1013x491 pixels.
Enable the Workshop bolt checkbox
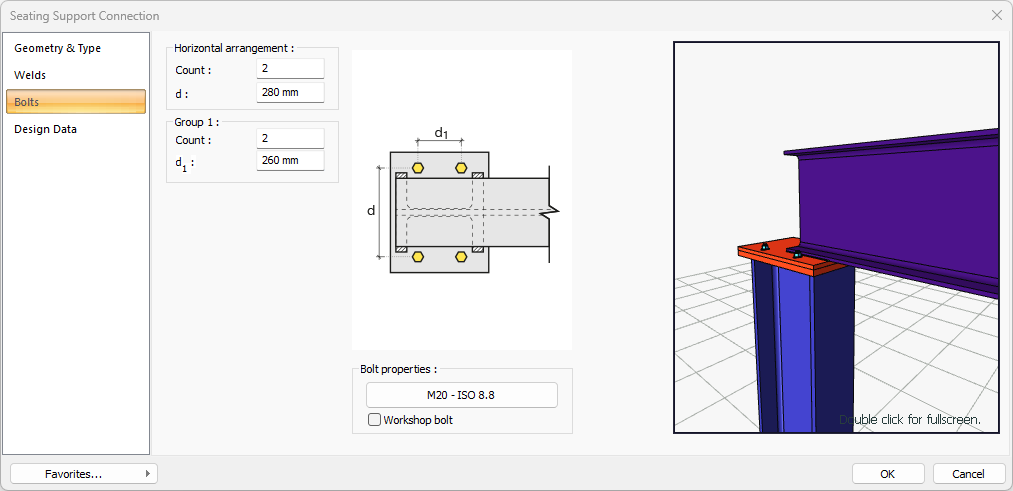(x=375, y=420)
